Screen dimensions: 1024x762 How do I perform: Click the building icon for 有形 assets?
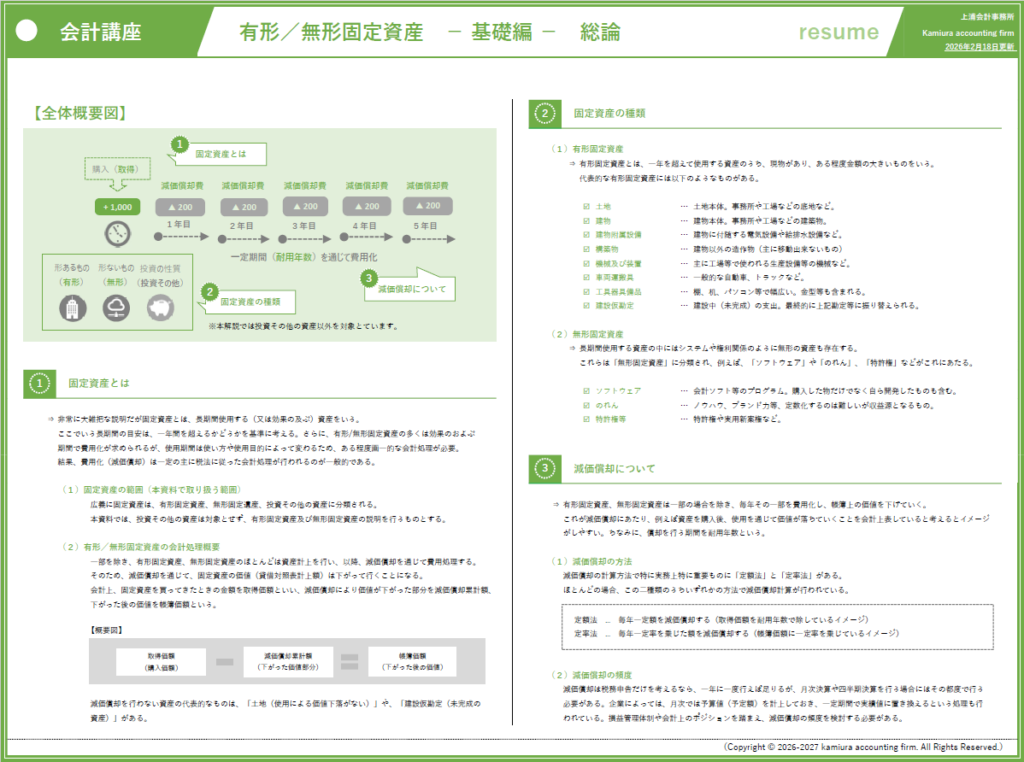pyautogui.click(x=73, y=308)
